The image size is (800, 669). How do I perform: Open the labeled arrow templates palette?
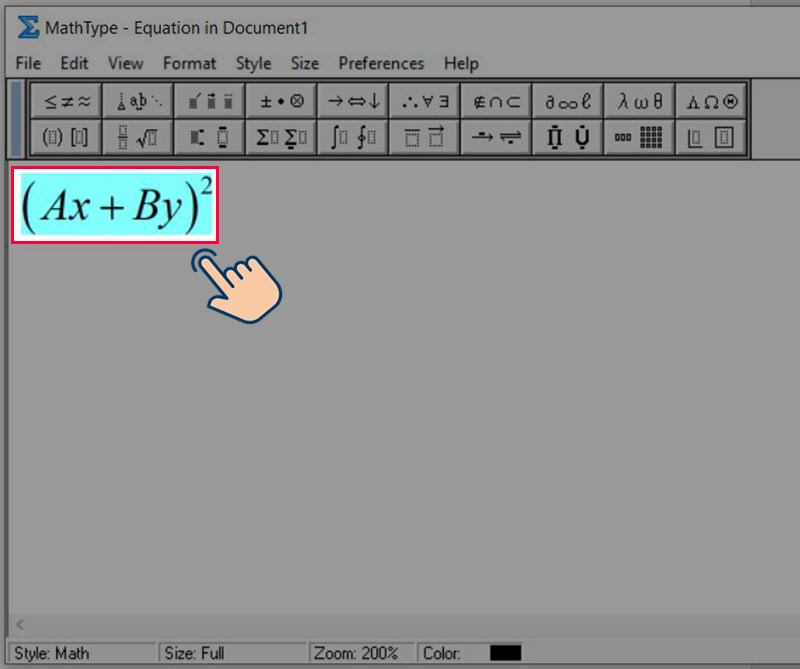496,137
